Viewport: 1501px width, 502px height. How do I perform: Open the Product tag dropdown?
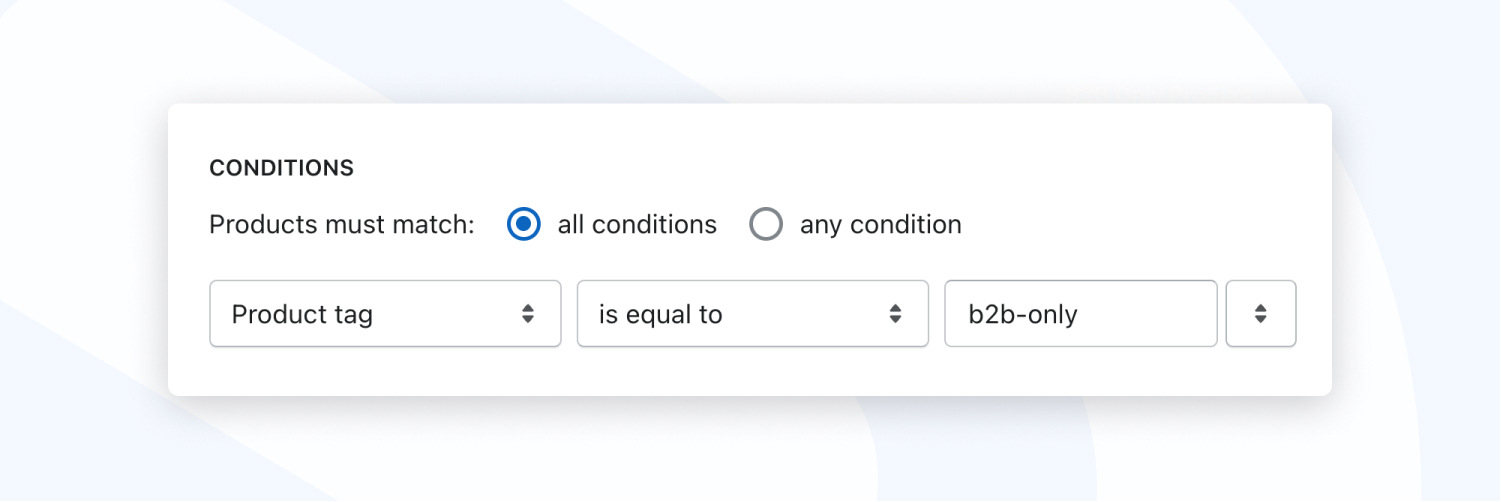[x=385, y=314]
